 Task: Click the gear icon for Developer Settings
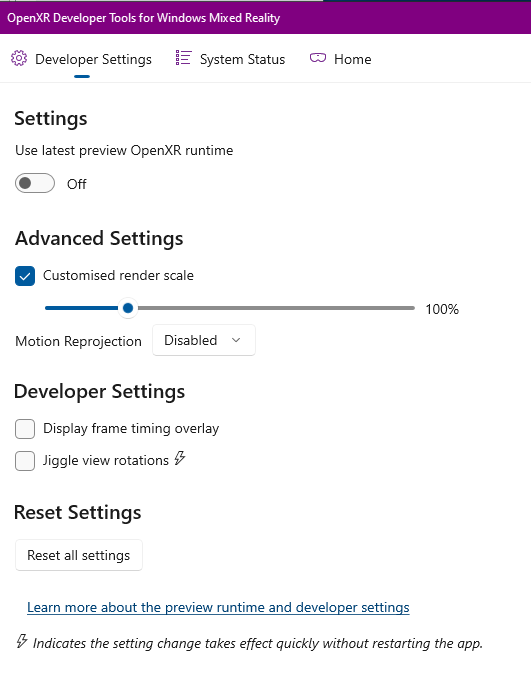click(19, 58)
